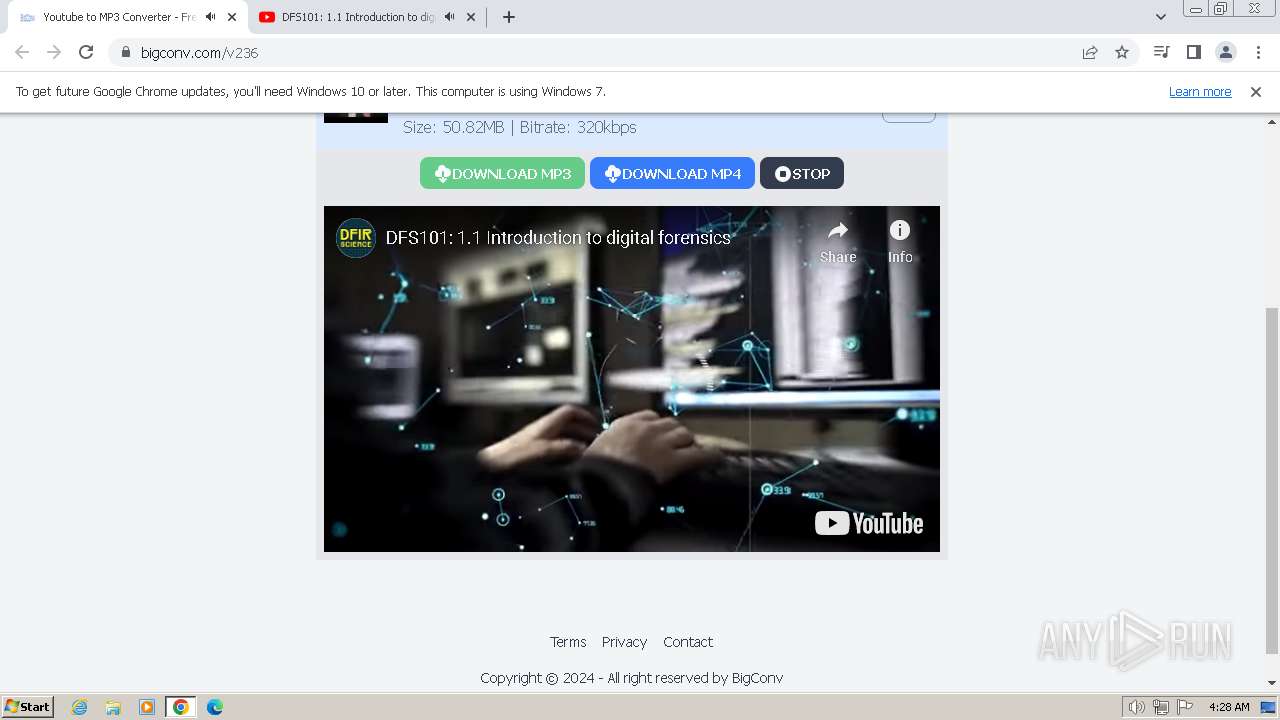Screen dimensions: 1280x720
Task: Bookmark this page with the star
Action: point(1122,52)
